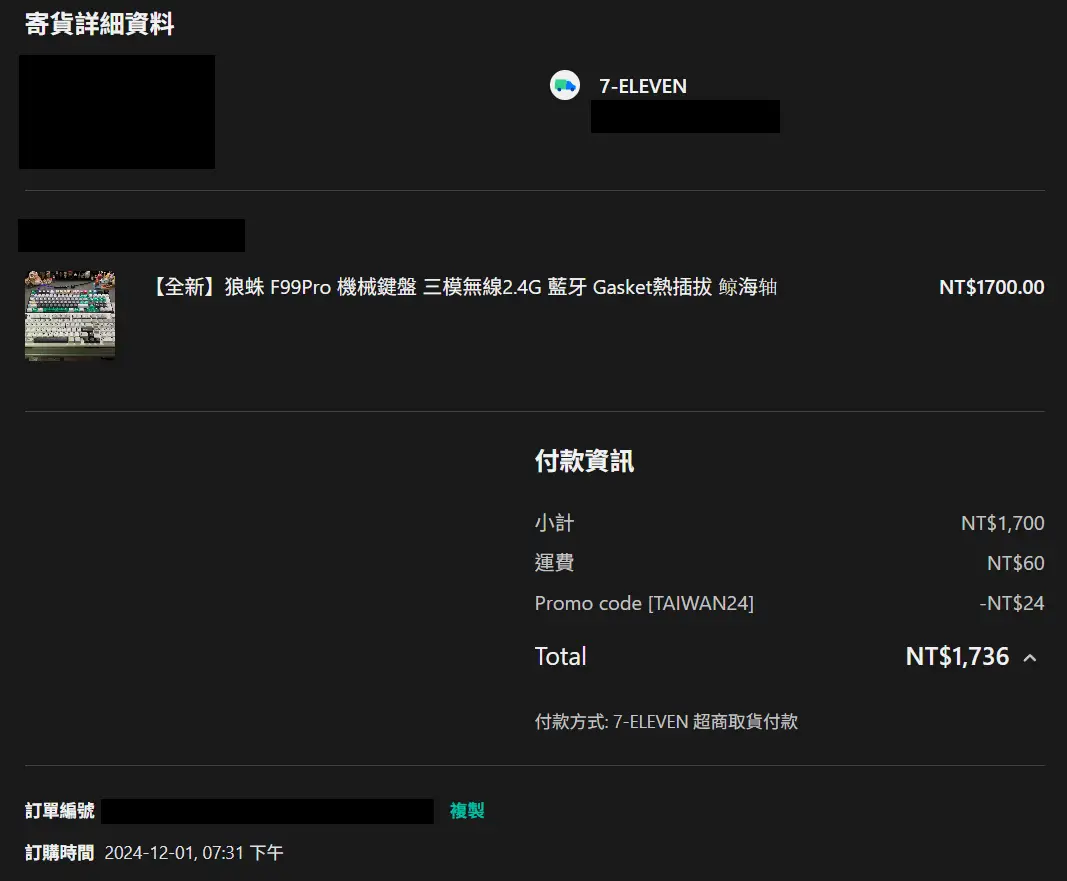Viewport: 1067px width, 881px height.
Task: Click the NT$1,736 total amount
Action: tap(956, 657)
